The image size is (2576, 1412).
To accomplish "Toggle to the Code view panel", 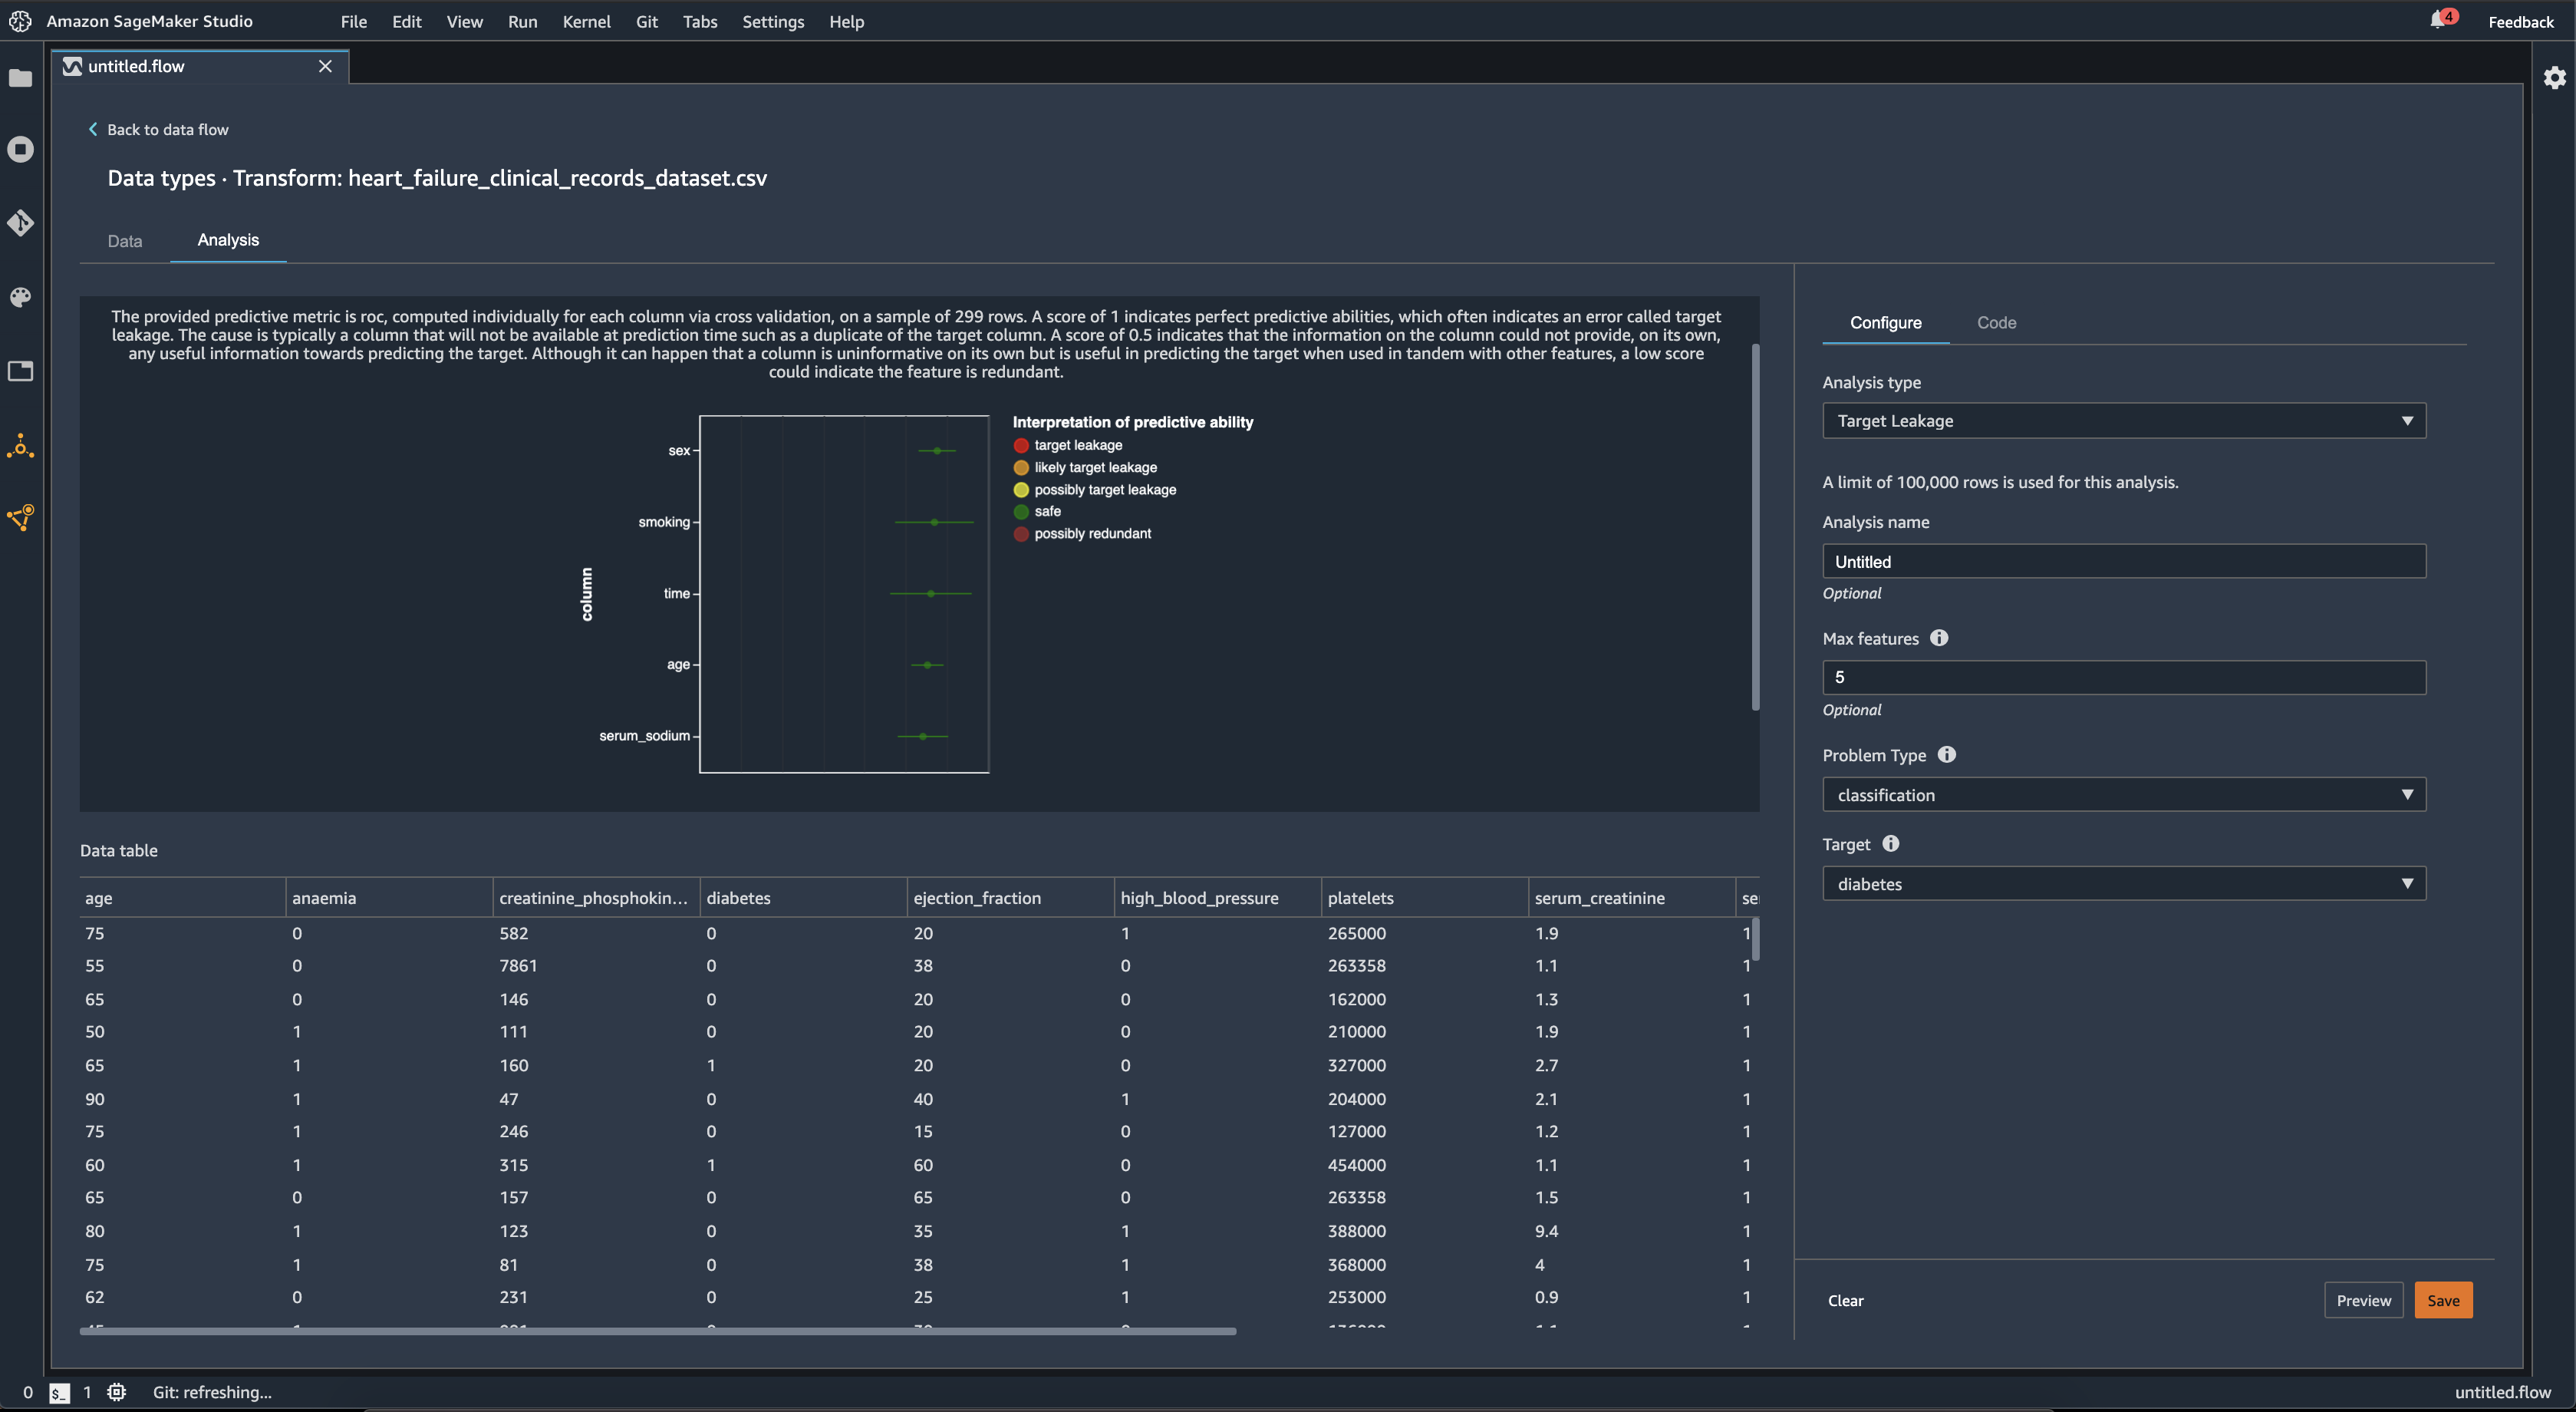I will (1995, 322).
